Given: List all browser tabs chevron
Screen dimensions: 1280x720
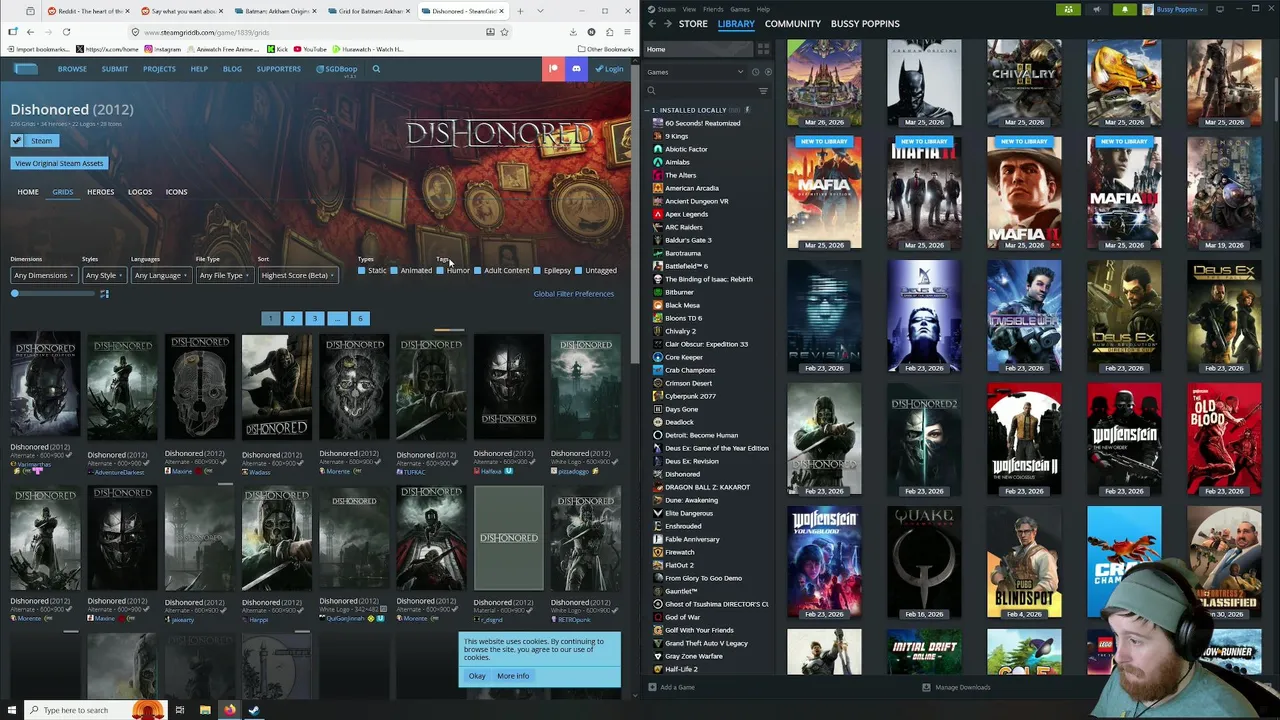Looking at the screenshot, I should [540, 11].
